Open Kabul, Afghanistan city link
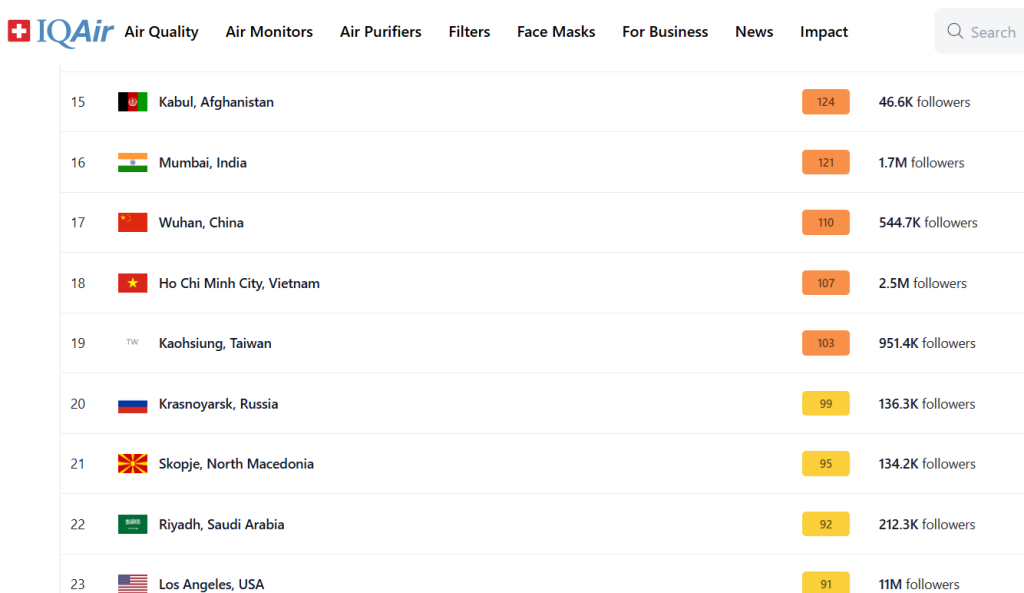 (216, 102)
